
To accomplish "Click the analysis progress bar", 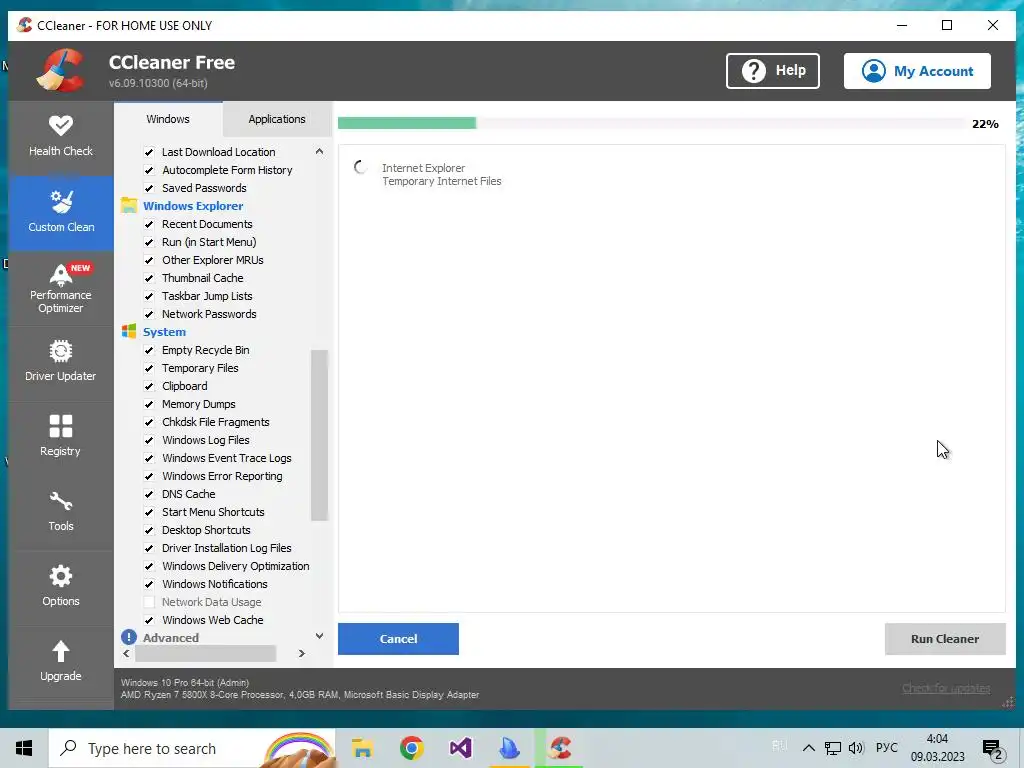I will 651,123.
